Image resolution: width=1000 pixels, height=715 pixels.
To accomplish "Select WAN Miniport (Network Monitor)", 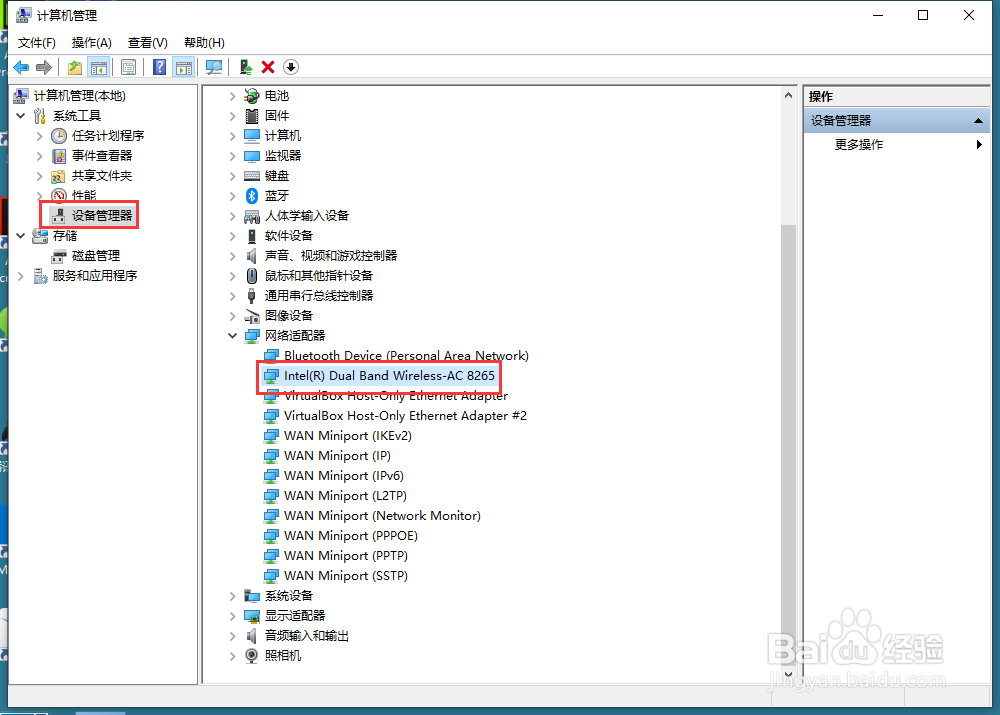I will [382, 515].
